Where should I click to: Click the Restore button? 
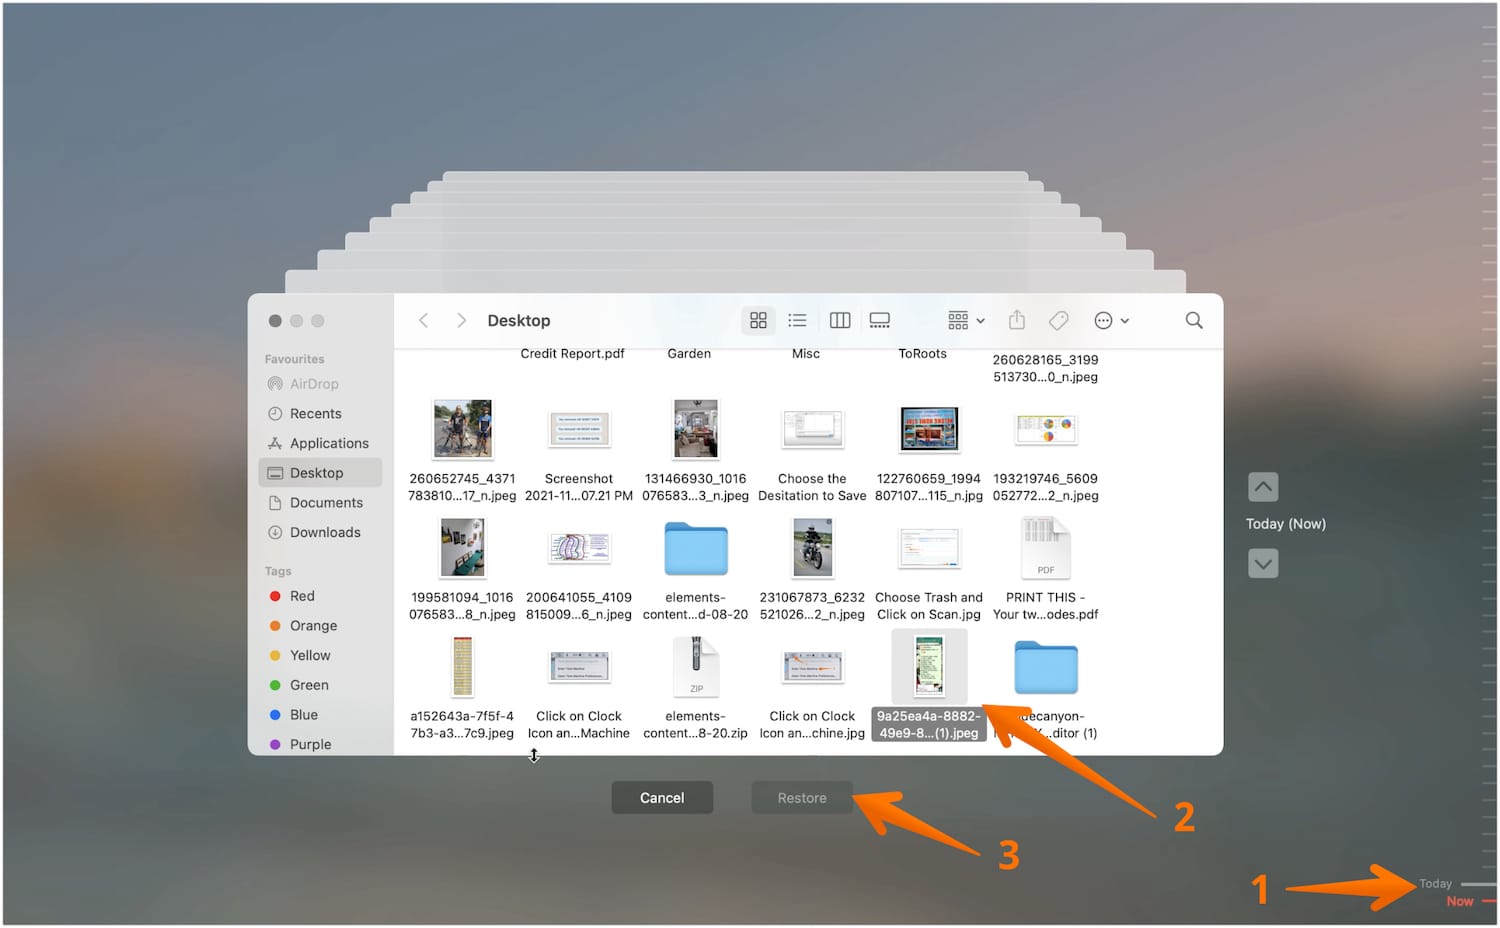[801, 797]
